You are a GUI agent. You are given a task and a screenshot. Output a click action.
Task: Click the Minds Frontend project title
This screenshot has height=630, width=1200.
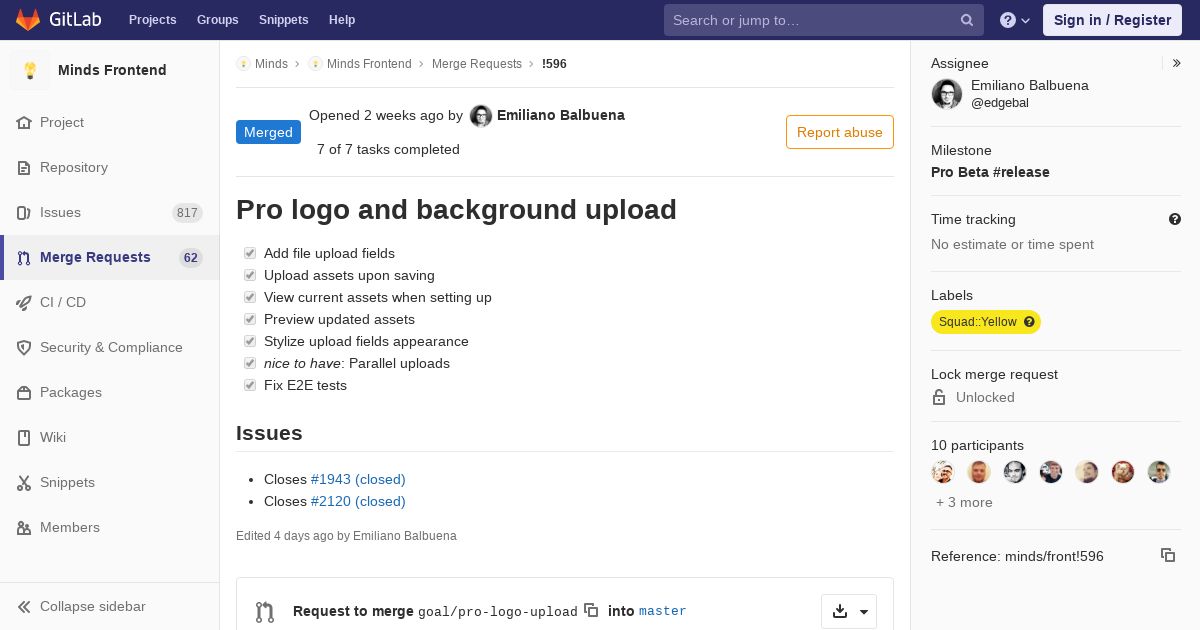click(112, 70)
